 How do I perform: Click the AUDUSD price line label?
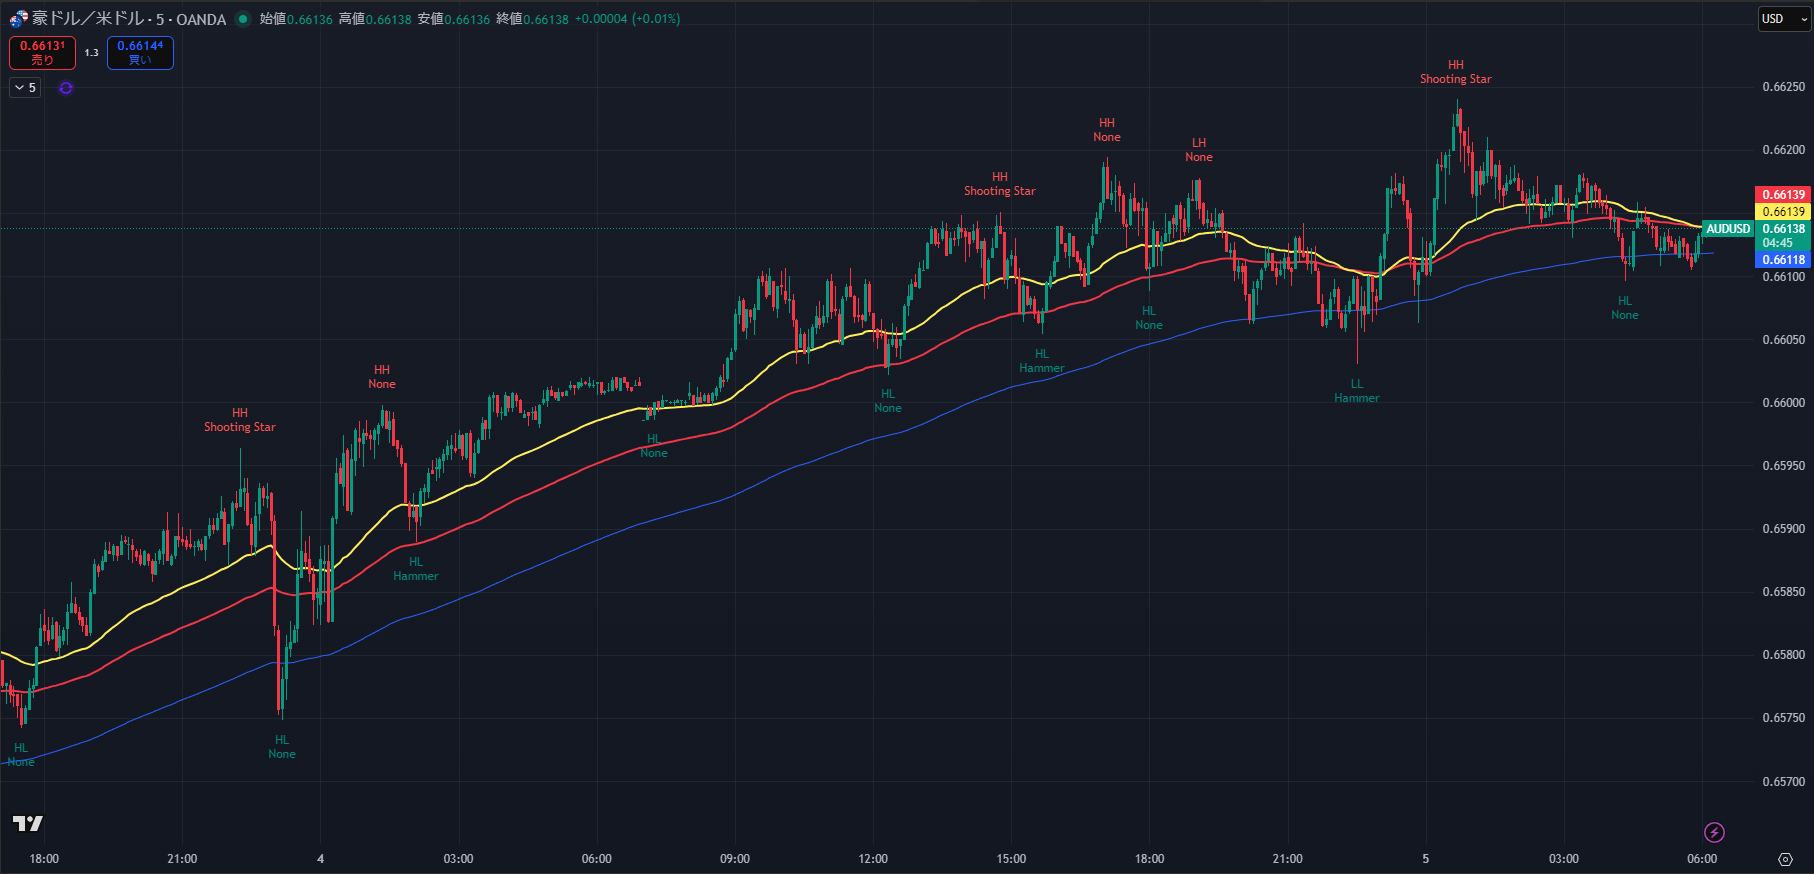(x=1728, y=229)
